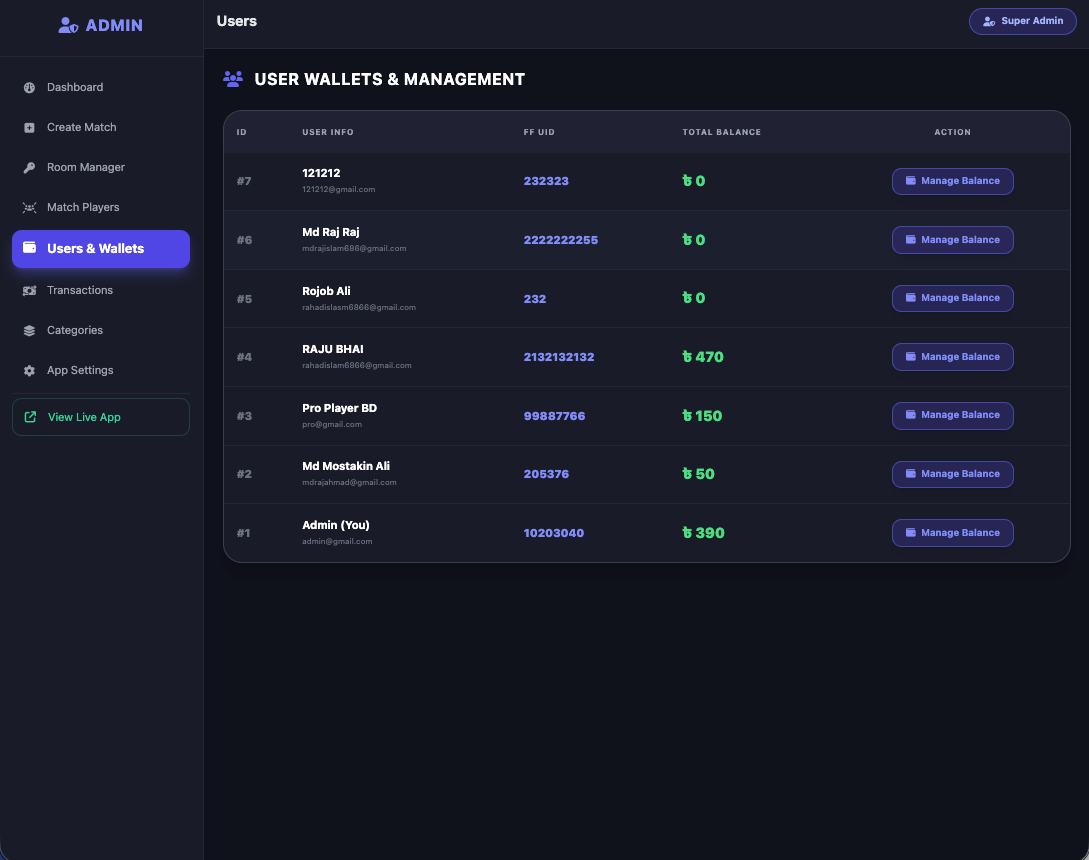
Task: Open Create Match in the sidebar
Action: [101, 128]
